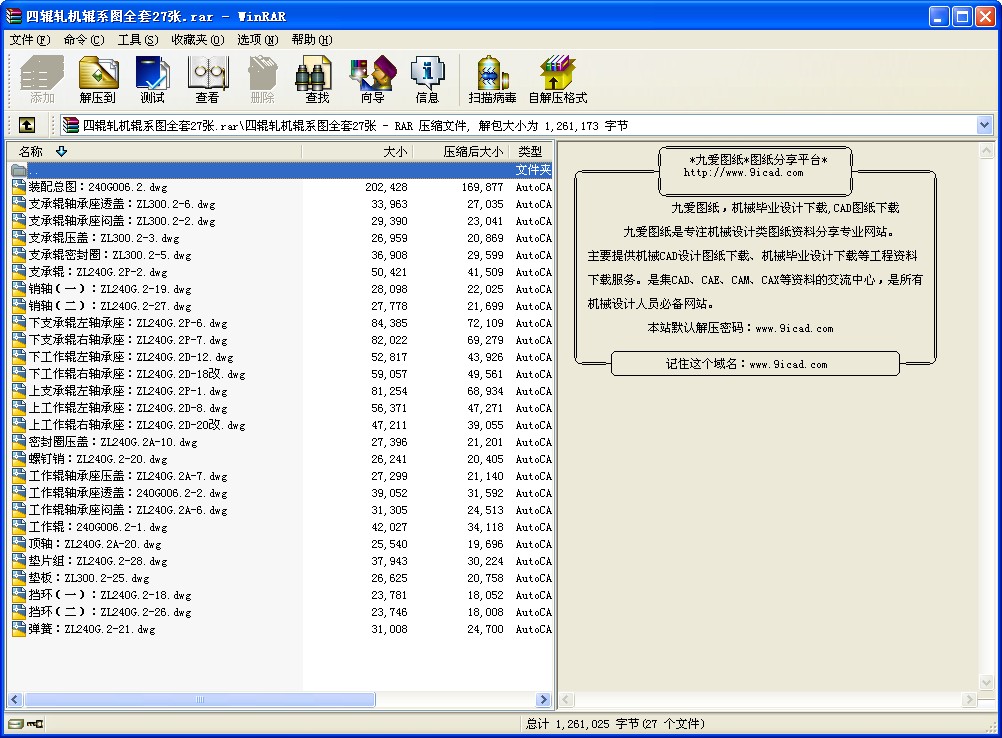
Task: Click file icon of 支承辊：ZL240G.2P-2.dwg
Action: click(19, 272)
